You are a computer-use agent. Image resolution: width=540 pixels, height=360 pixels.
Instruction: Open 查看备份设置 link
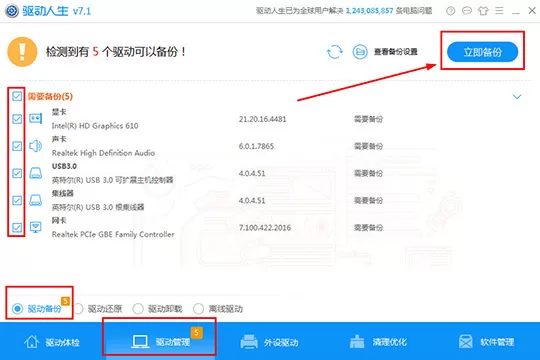[396, 52]
